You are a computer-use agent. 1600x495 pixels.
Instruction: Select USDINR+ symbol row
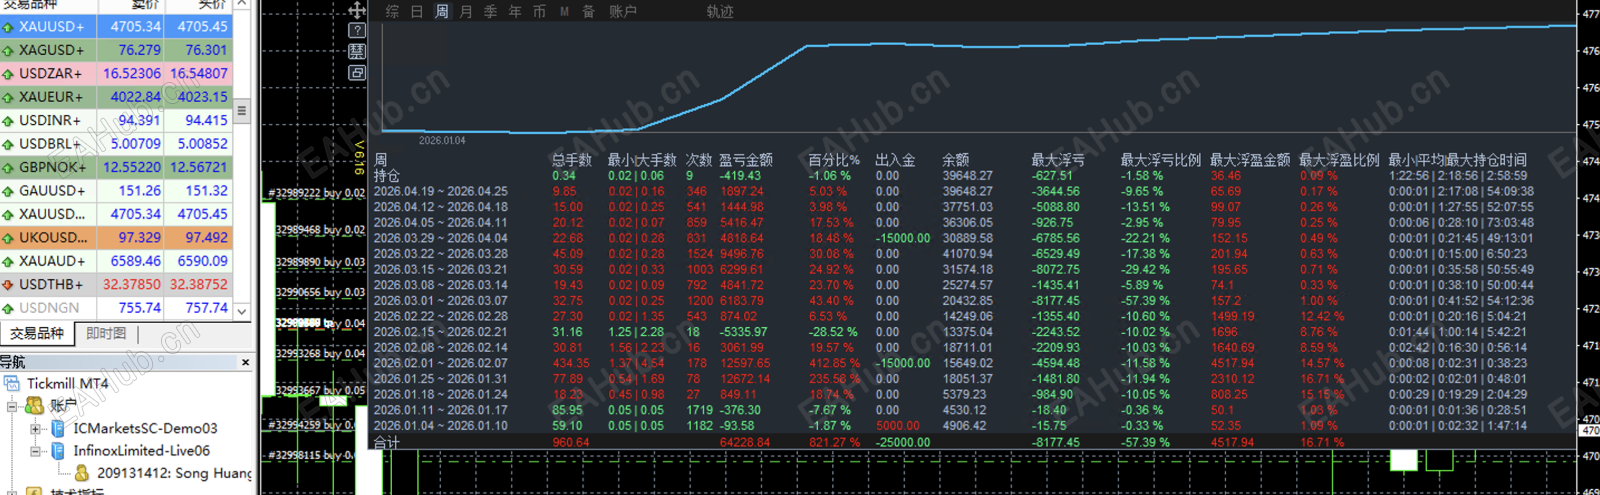117,120
